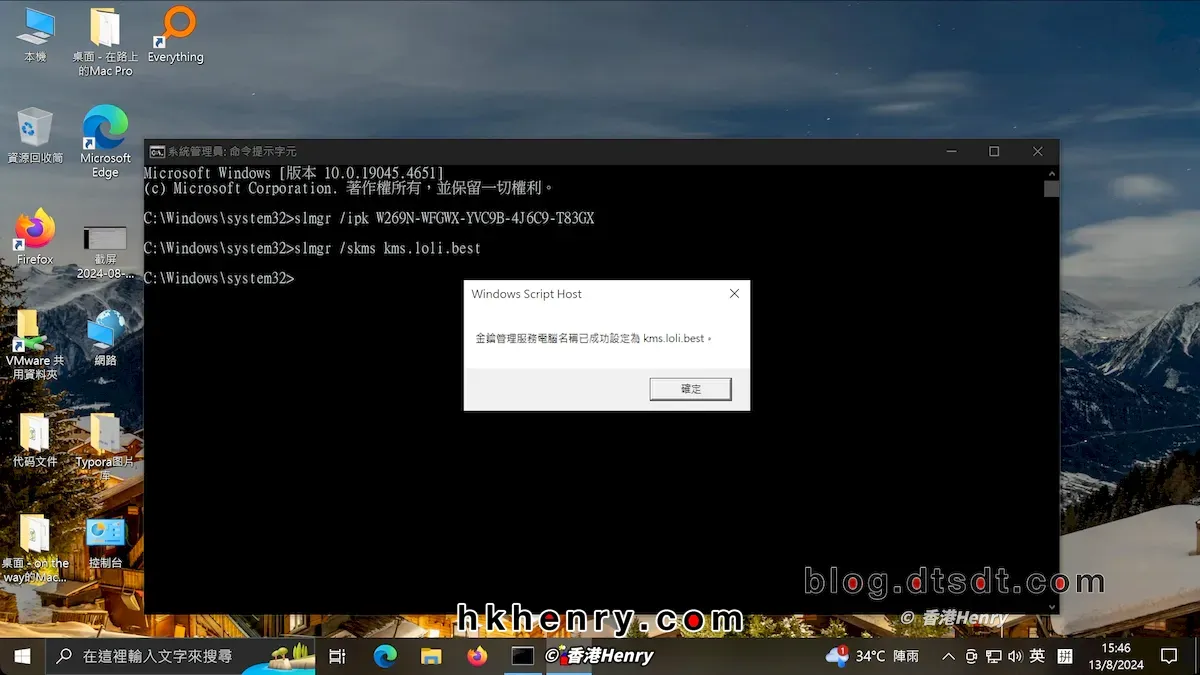Click the taskbar search input field
This screenshot has width=1200, height=675.
(160, 656)
